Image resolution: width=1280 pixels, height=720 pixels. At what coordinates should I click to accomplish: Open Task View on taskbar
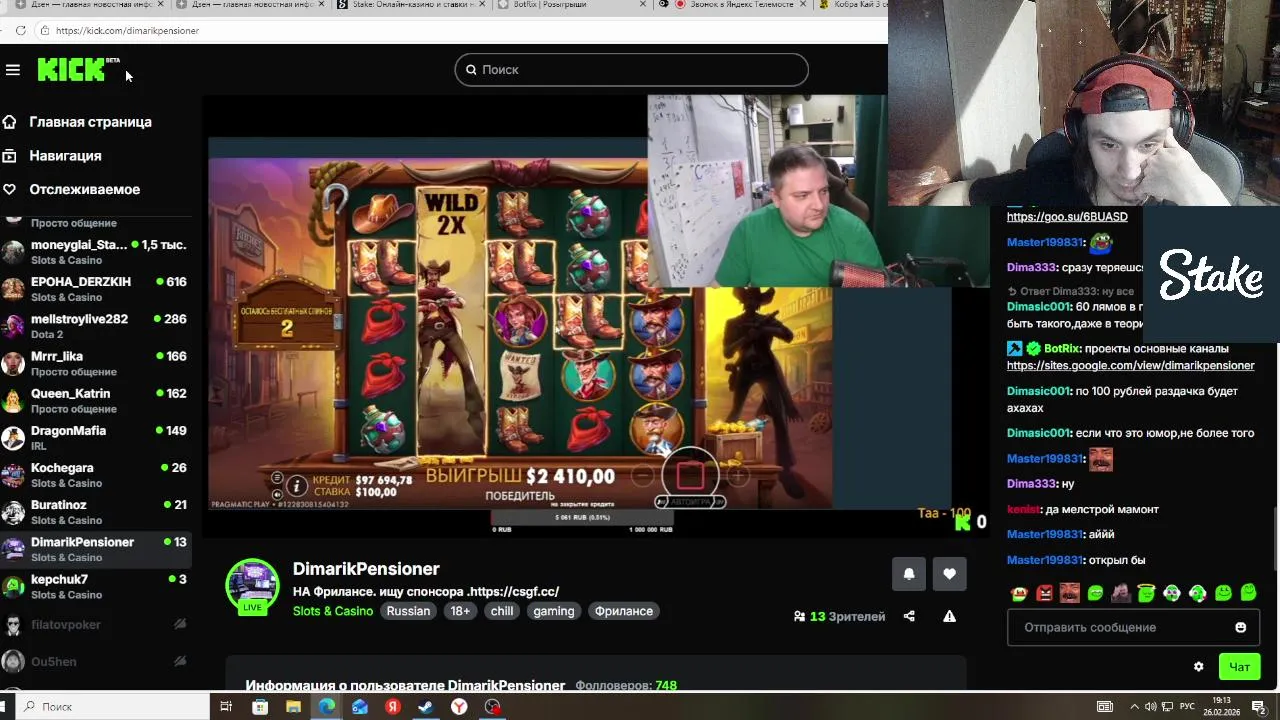coord(226,707)
